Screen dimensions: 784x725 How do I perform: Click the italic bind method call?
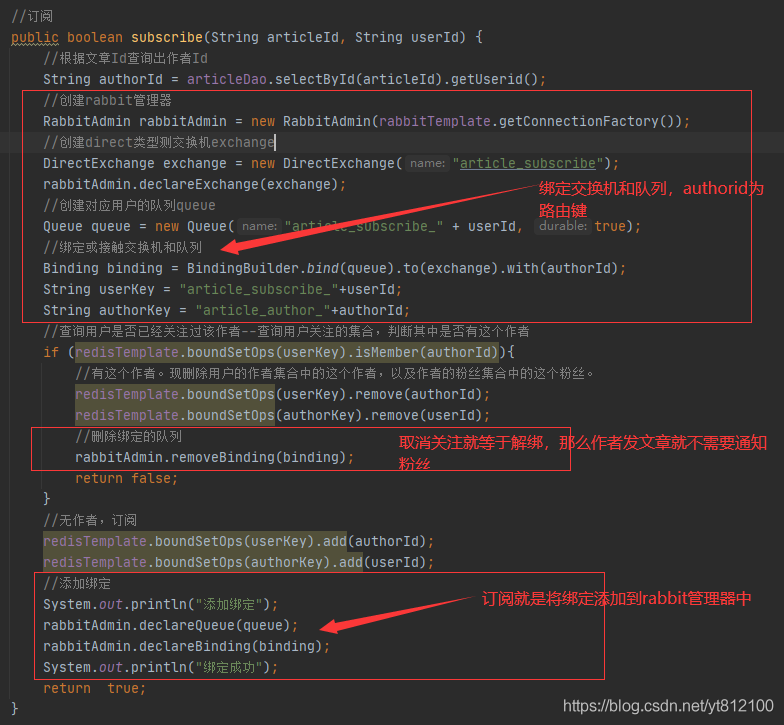(x=323, y=268)
